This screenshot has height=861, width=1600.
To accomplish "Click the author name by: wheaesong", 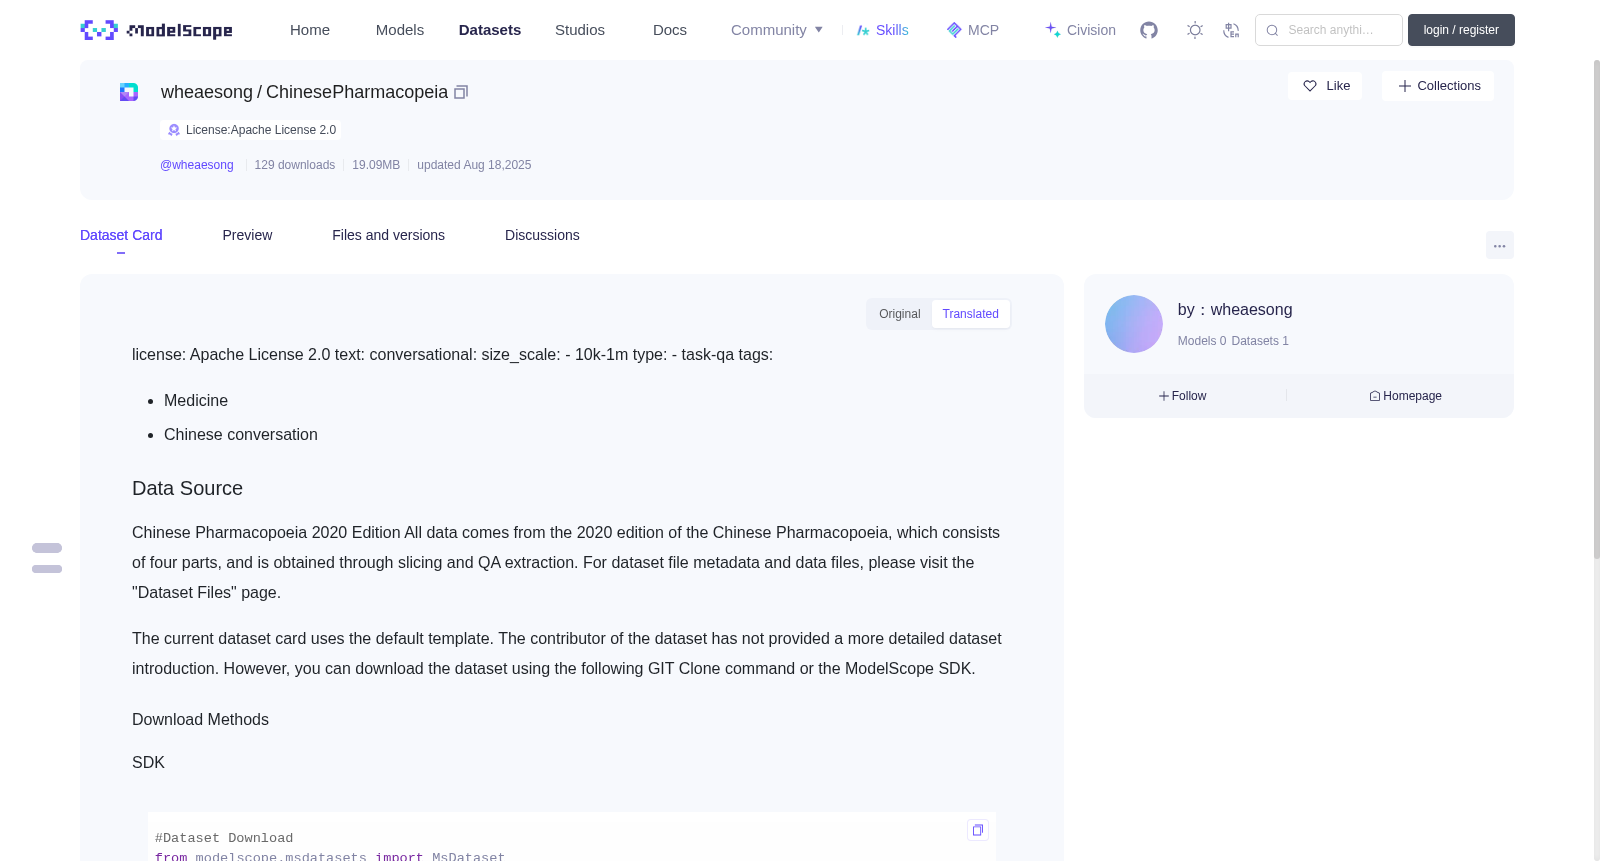I will tap(1235, 310).
